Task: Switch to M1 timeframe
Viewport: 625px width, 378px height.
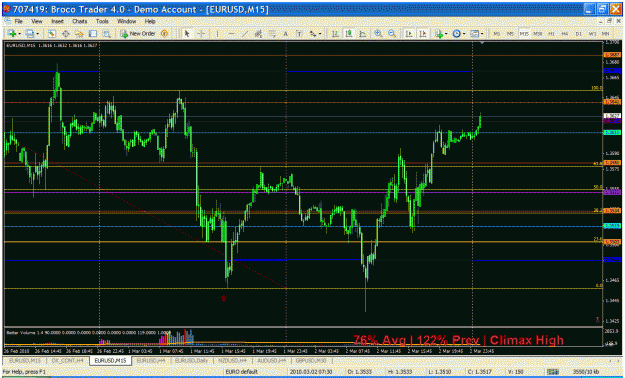Action: pyautogui.click(x=497, y=34)
